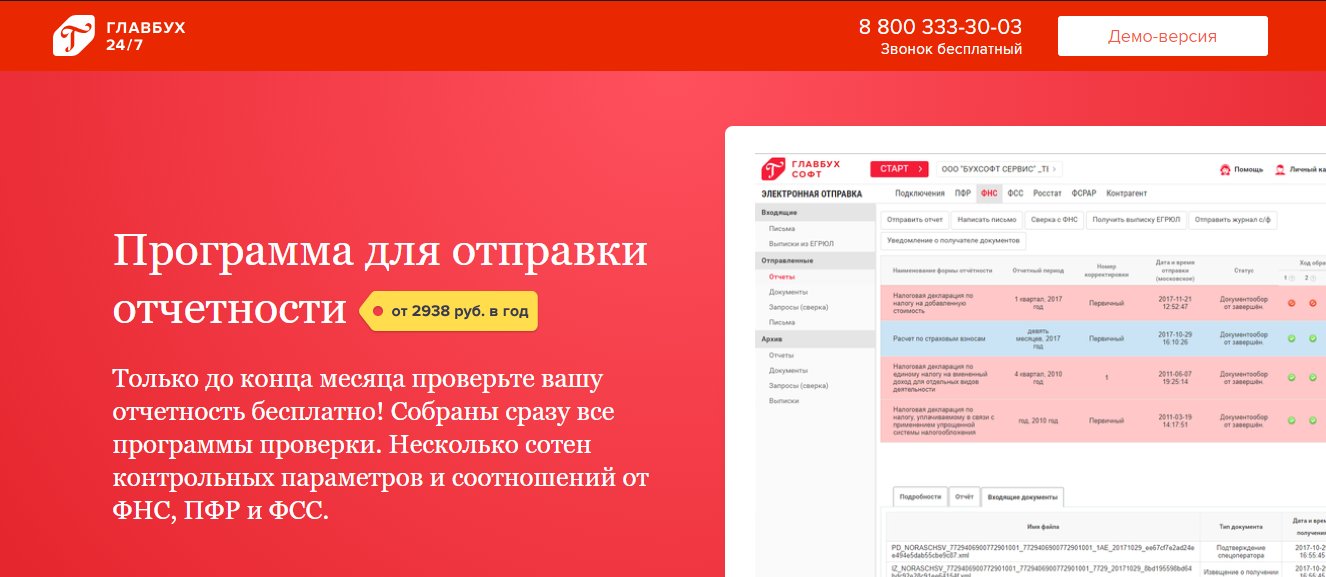Click the Статус column header
This screenshot has height=577, width=1326.
coord(1243,271)
